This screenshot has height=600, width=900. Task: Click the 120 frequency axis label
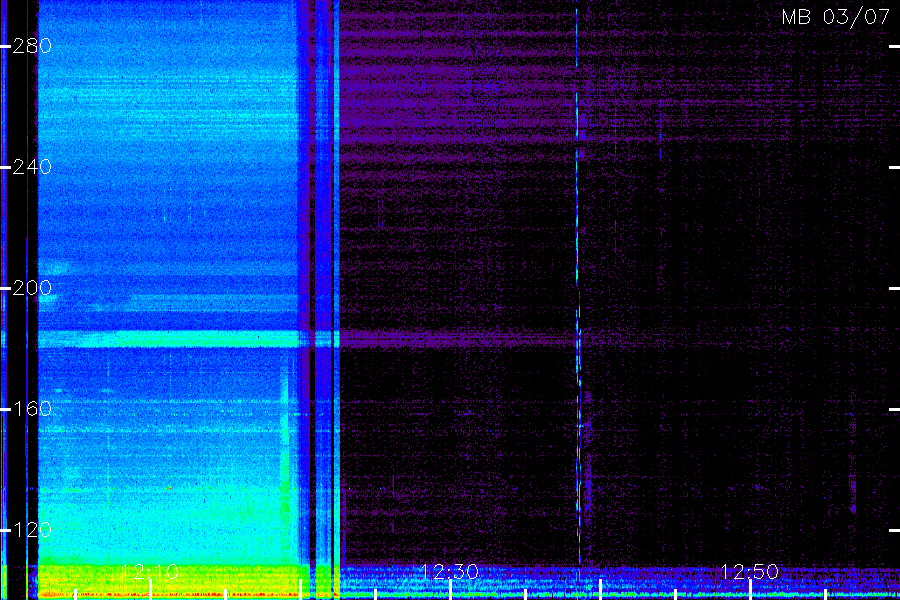(x=32, y=529)
